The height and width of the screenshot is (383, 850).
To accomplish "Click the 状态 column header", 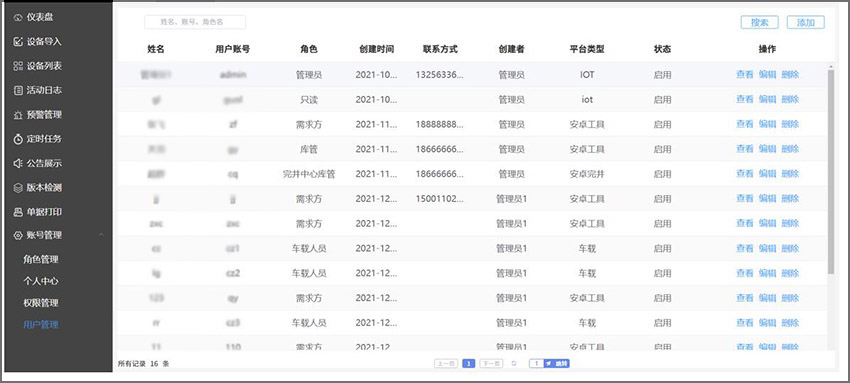I will click(x=662, y=49).
